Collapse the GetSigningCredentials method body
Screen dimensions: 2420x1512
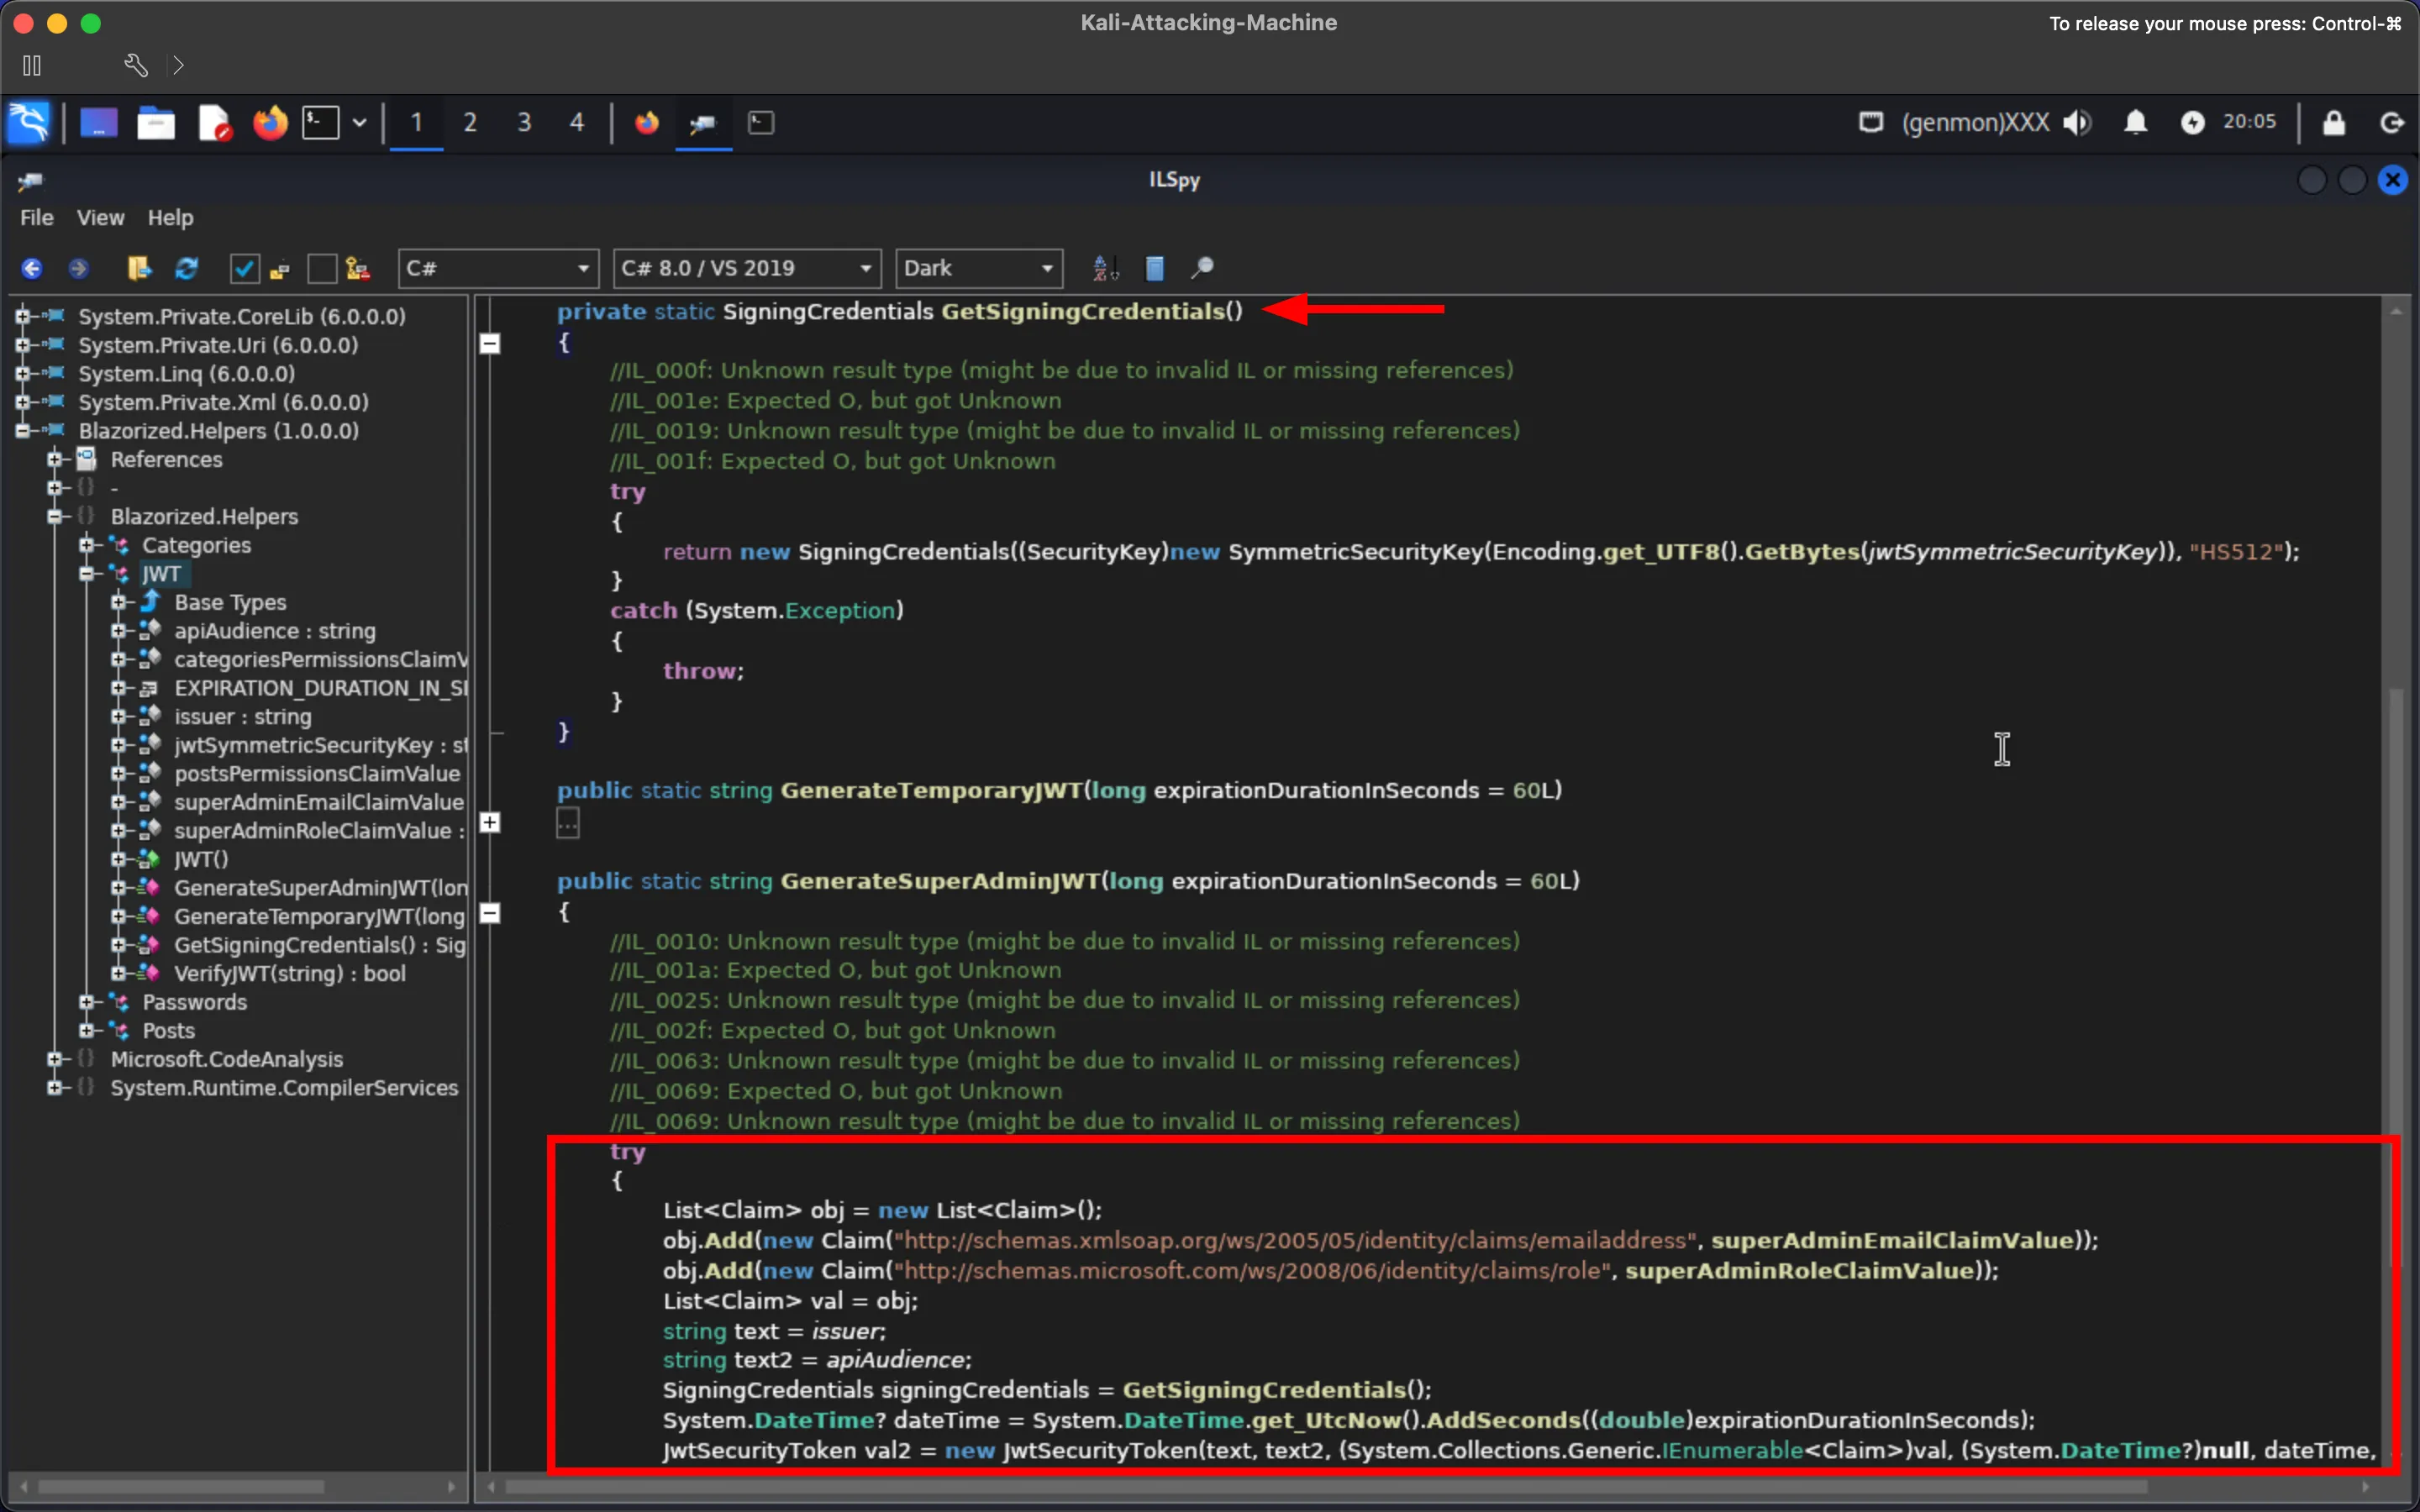490,343
